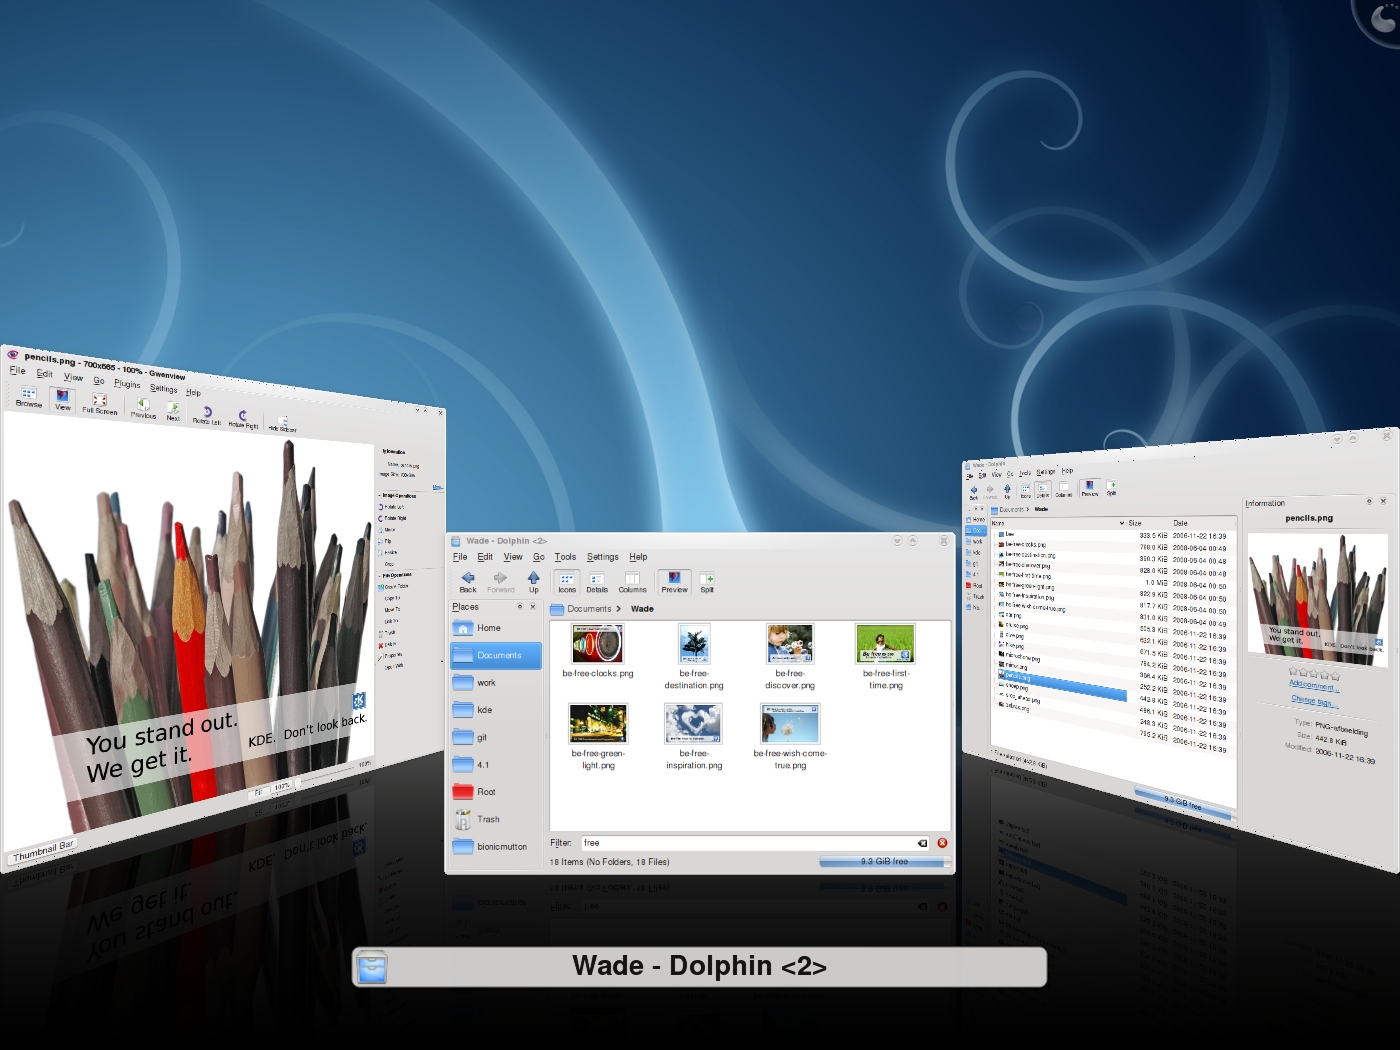Open the Tools menu in center Dolphin
1400x1050 pixels.
pyautogui.click(x=565, y=557)
